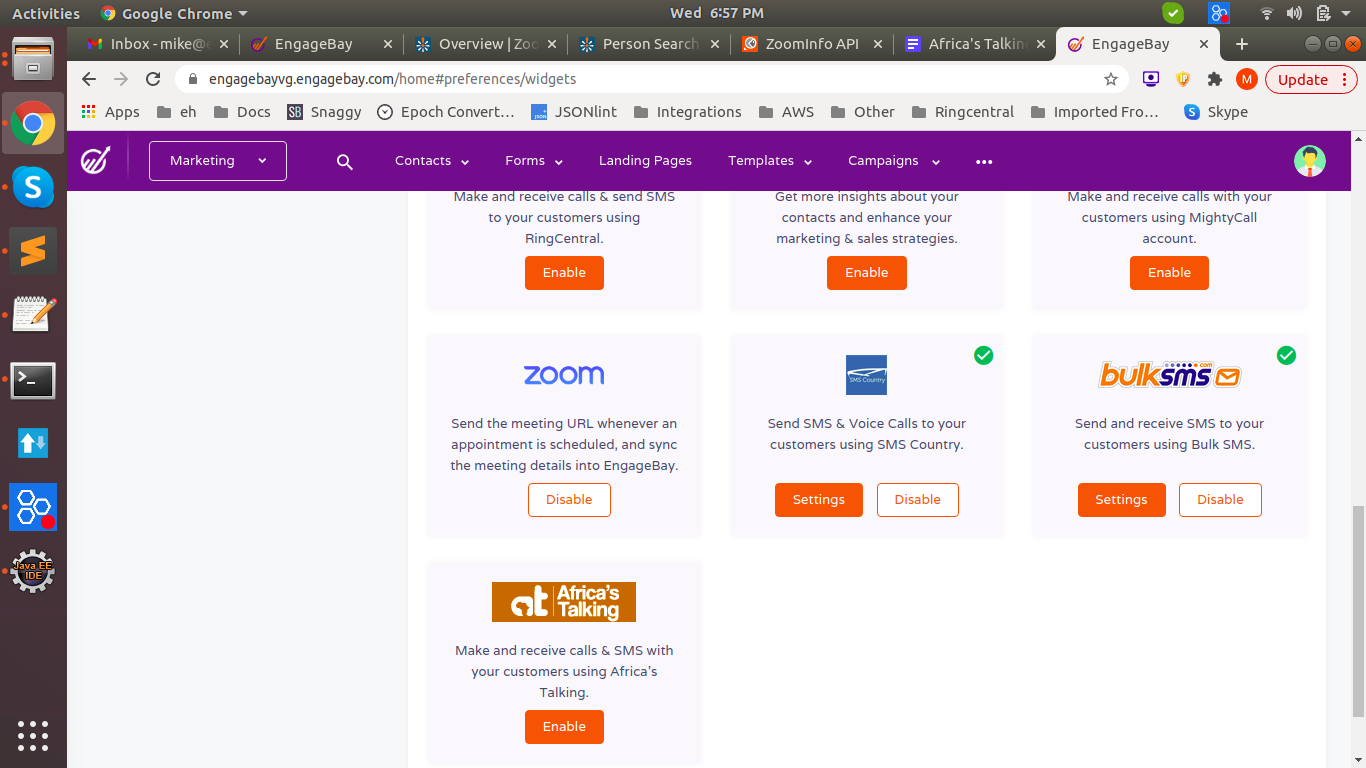Disable the Bulk SMS integration
The height and width of the screenshot is (768, 1366).
tap(1220, 500)
